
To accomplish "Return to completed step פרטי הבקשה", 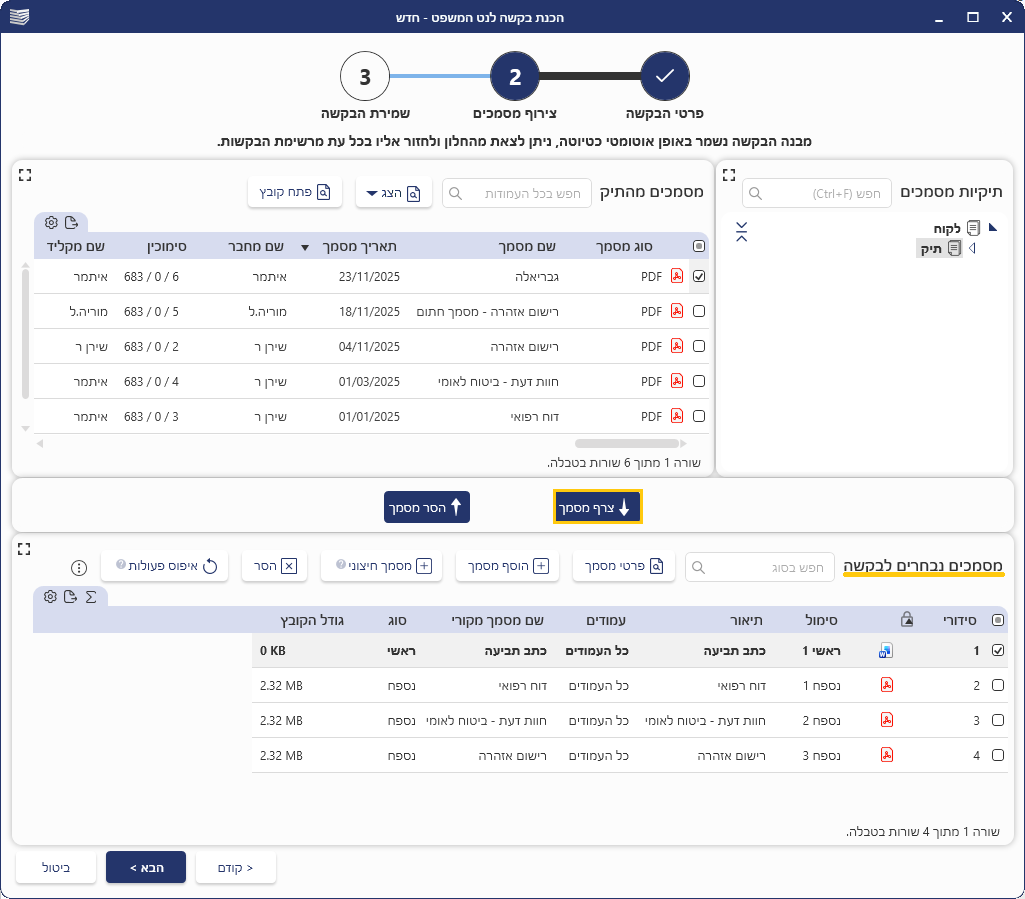I will (x=665, y=78).
